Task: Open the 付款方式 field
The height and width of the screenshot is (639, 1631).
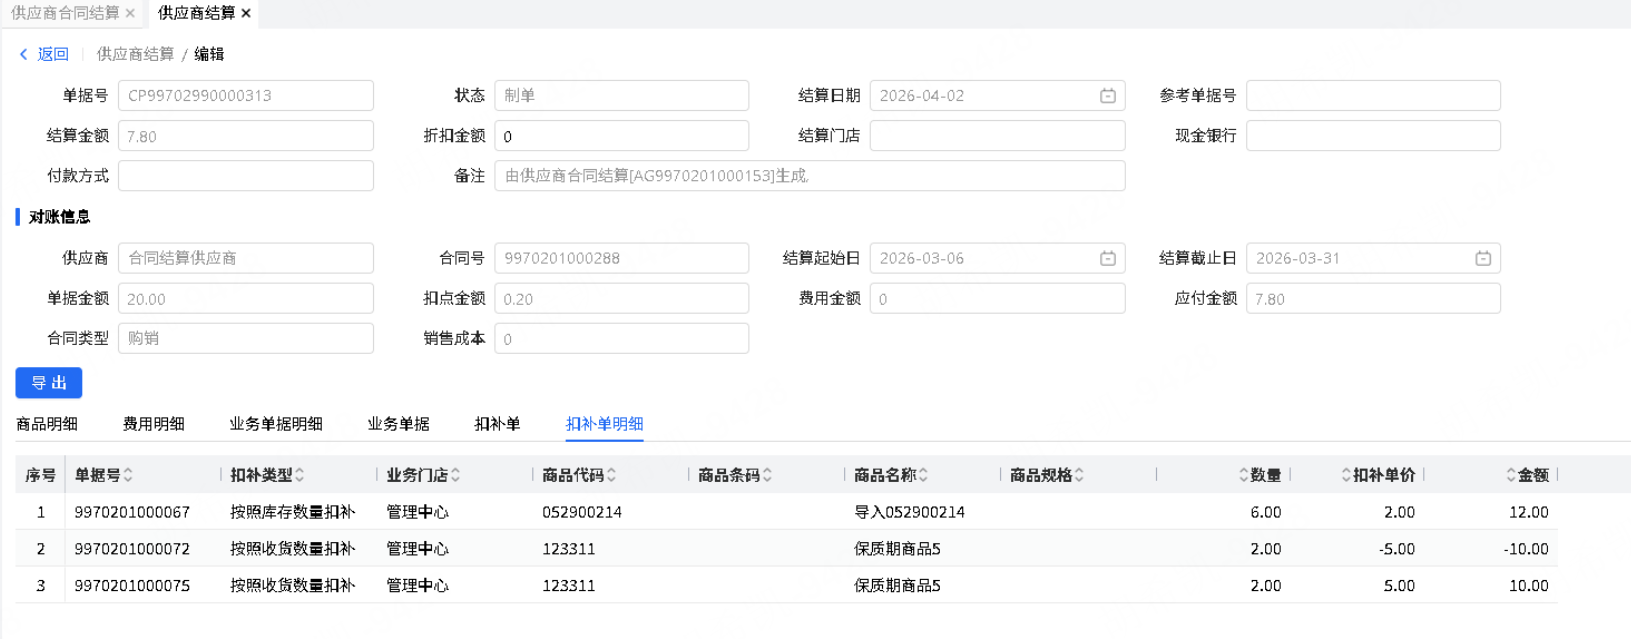Action: click(246, 176)
